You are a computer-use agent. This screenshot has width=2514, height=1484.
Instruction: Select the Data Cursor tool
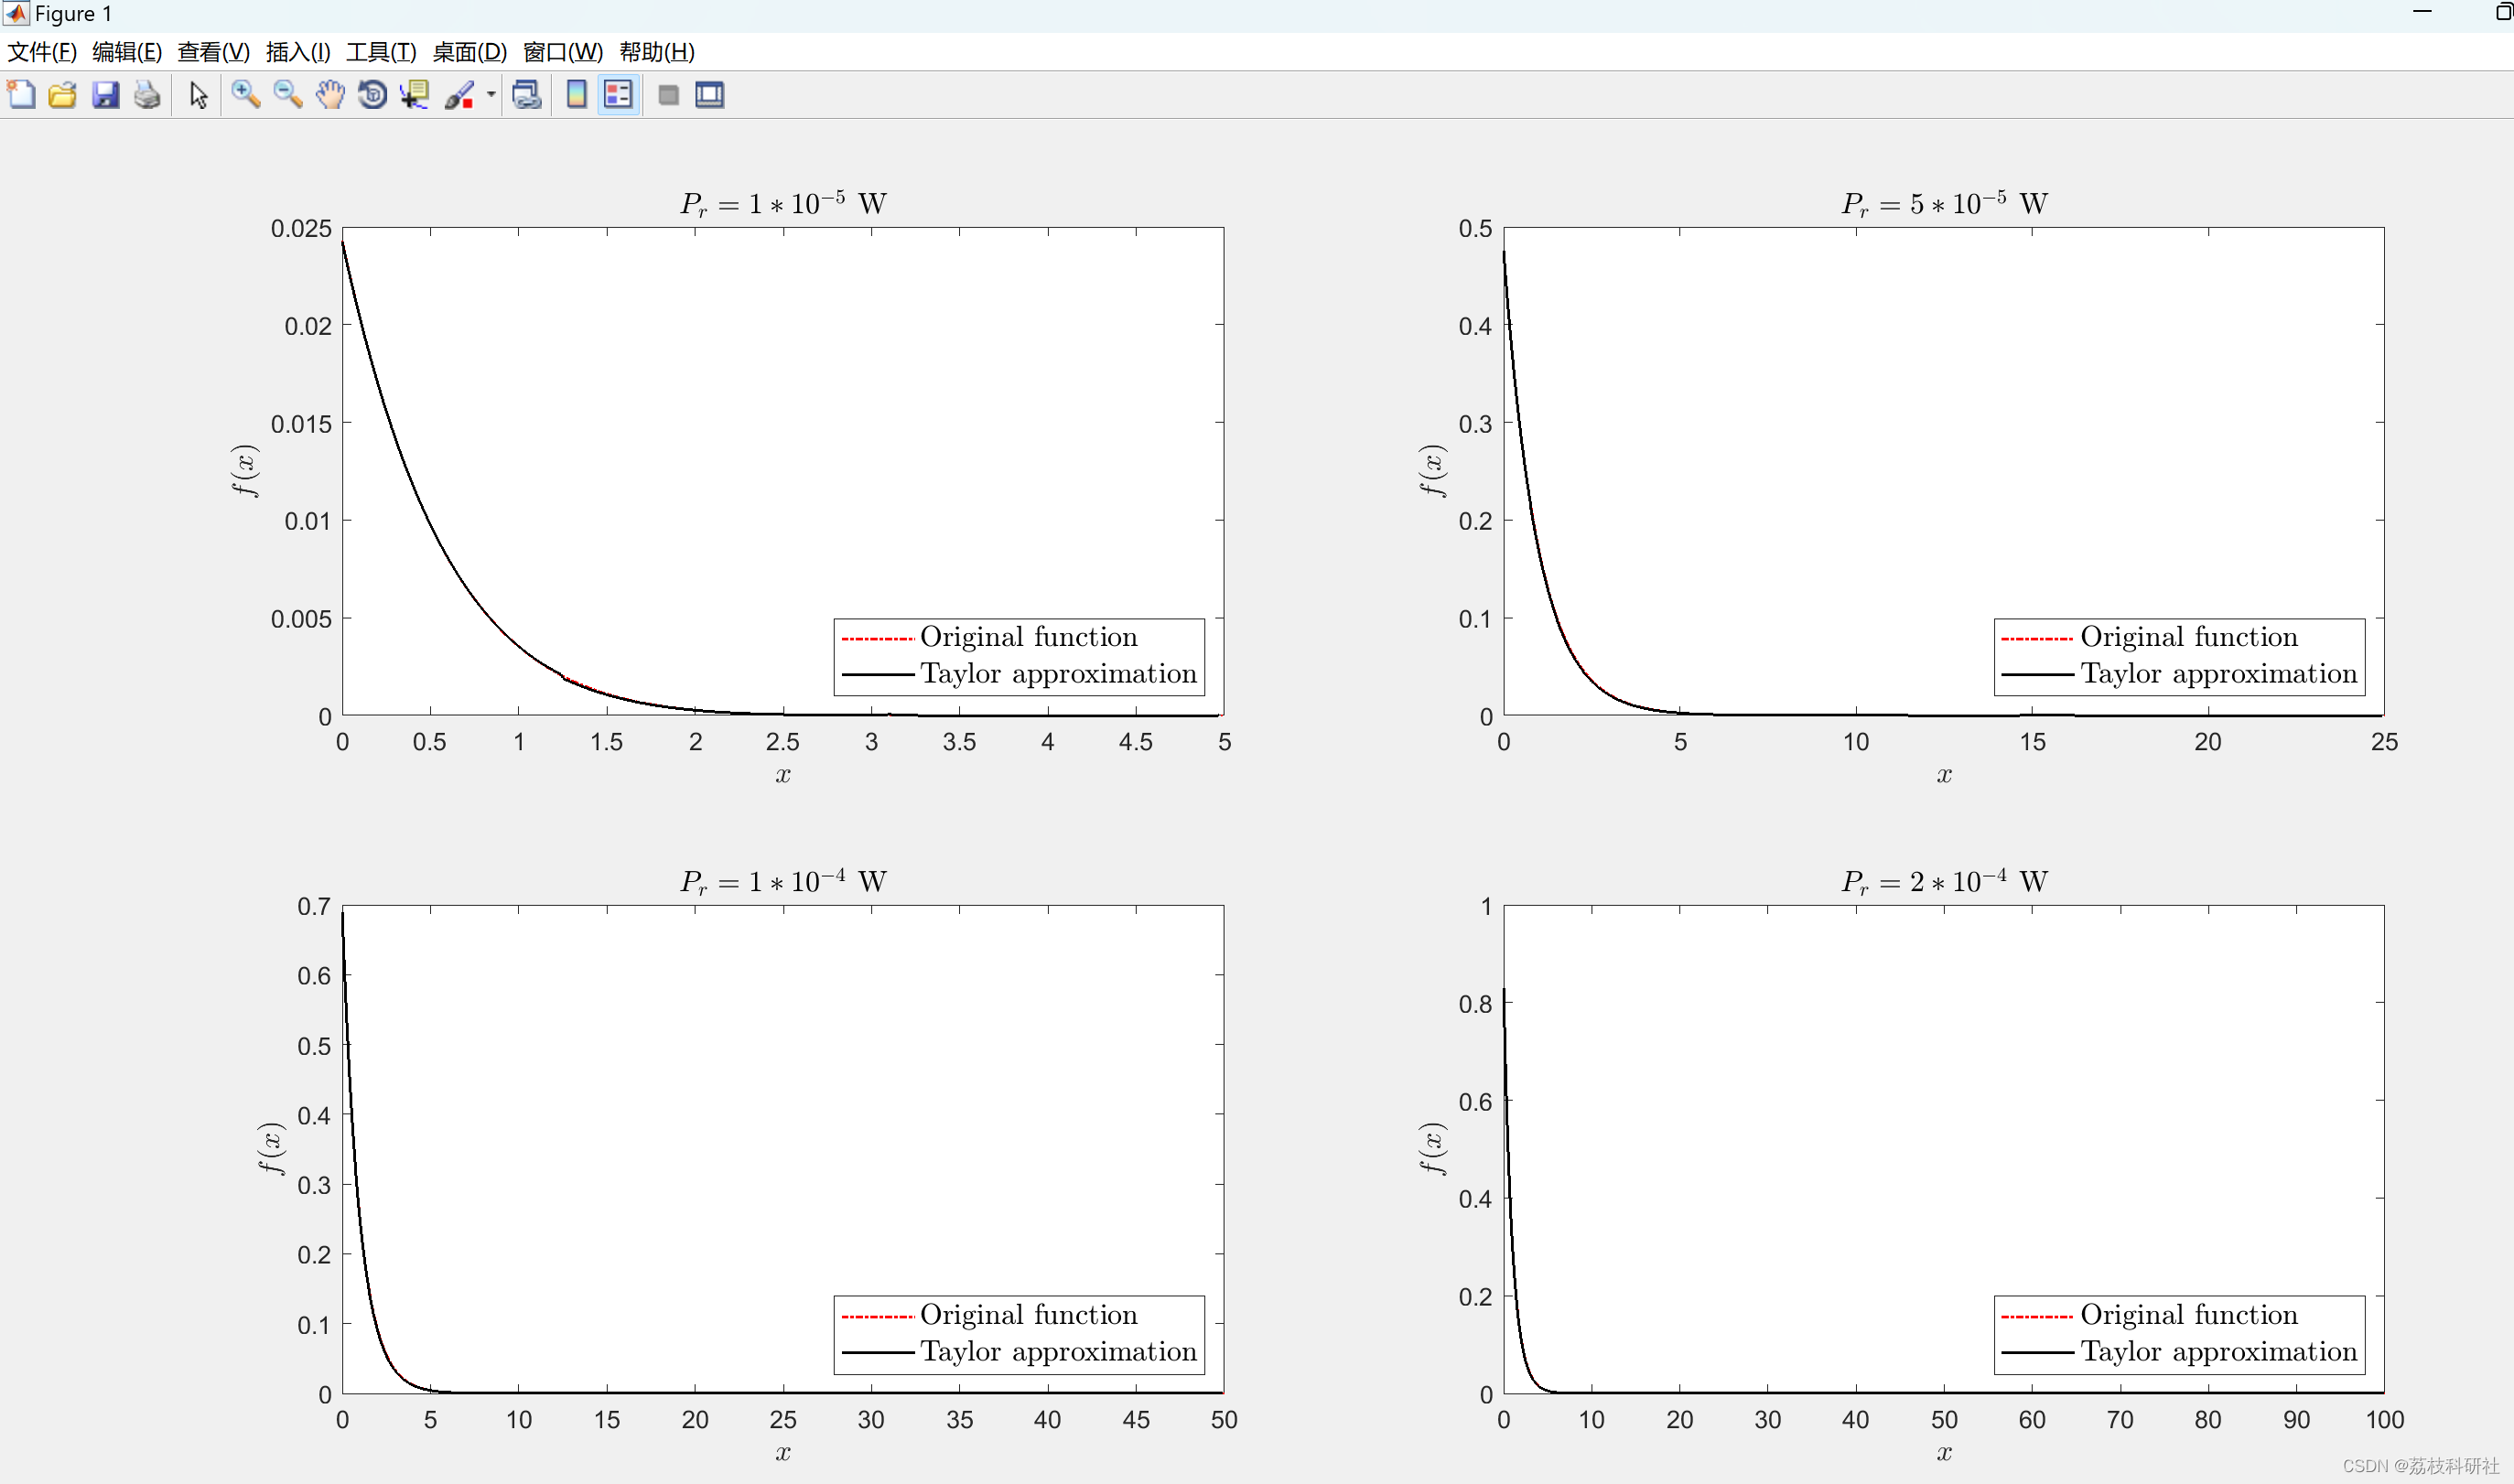[414, 95]
